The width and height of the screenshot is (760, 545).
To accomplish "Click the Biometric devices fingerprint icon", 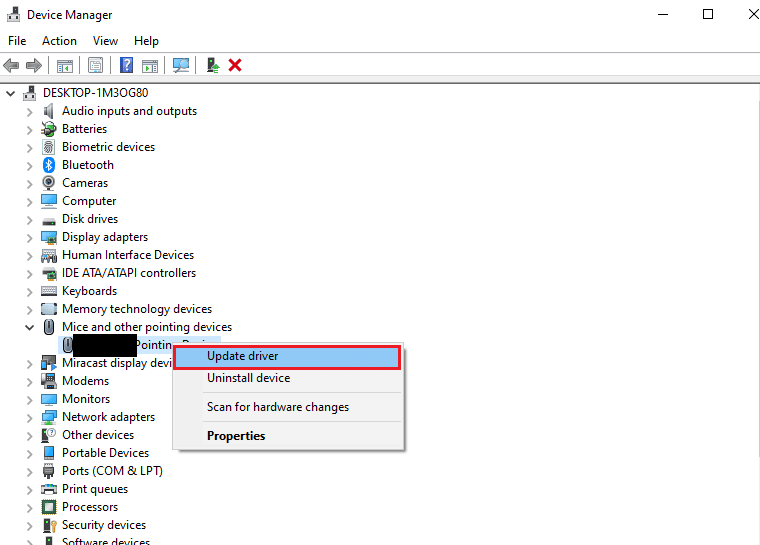I will point(48,147).
